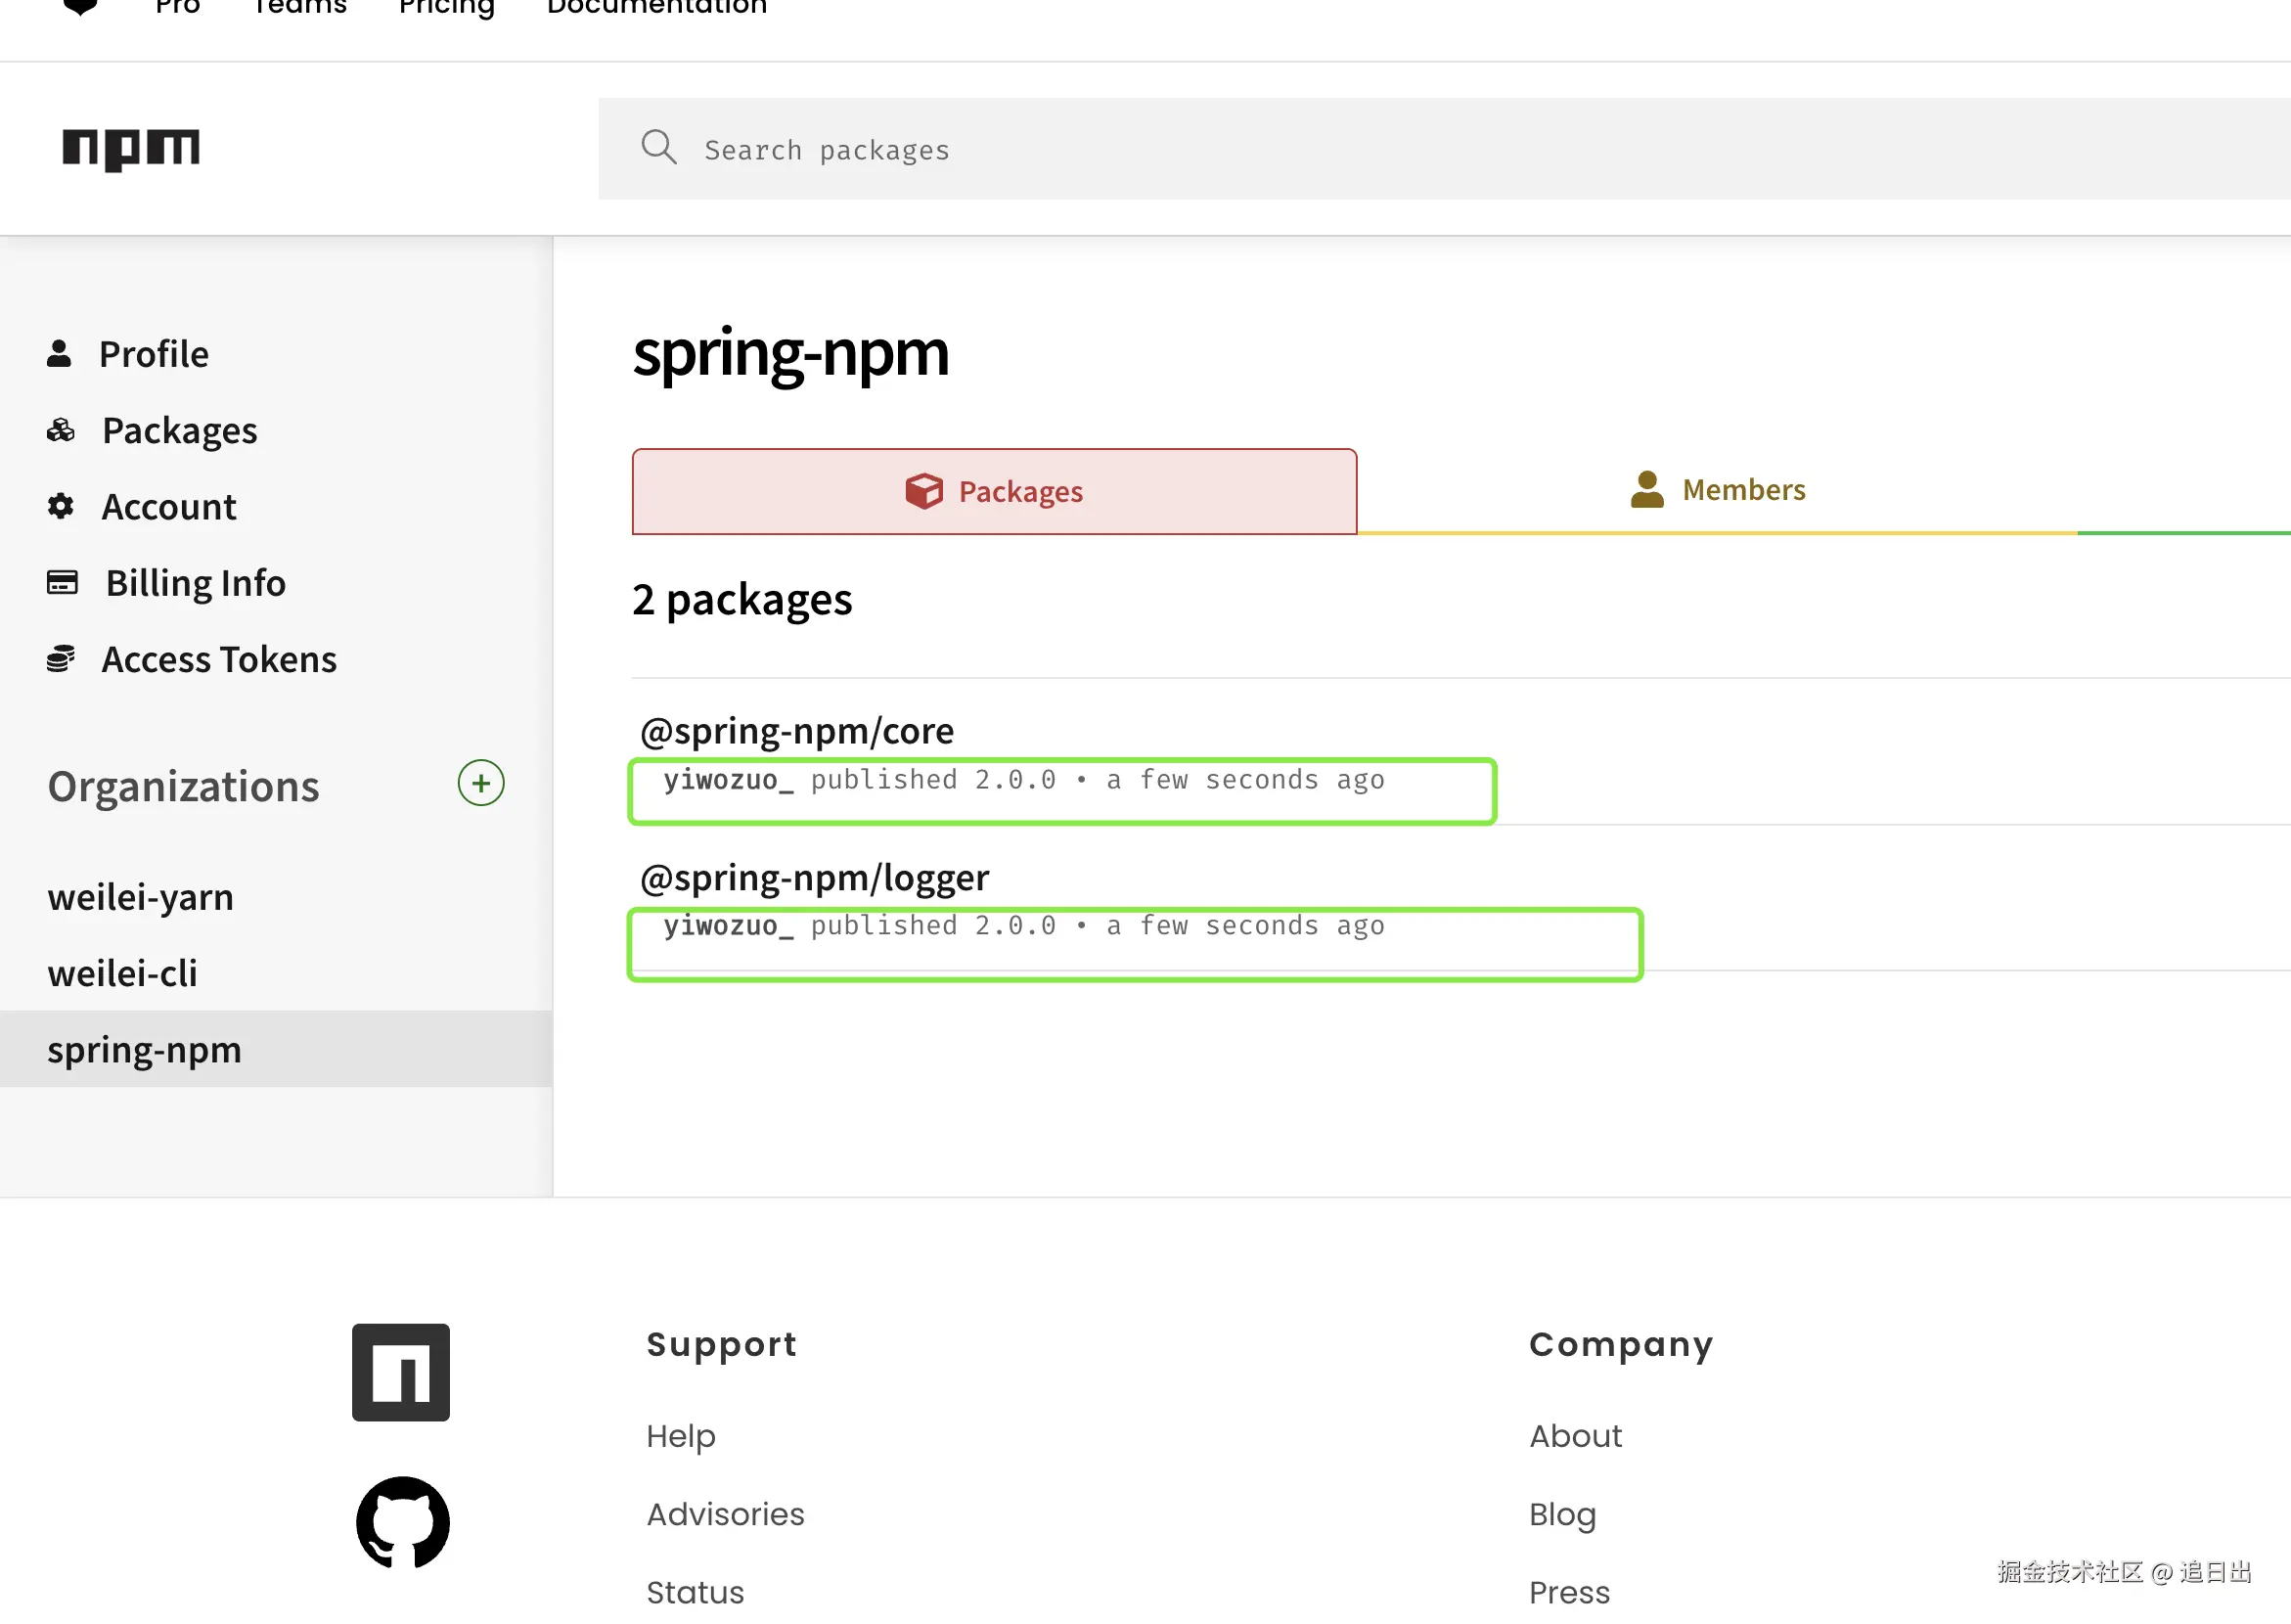
Task: Switch to the Packages tab
Action: [x=994, y=491]
